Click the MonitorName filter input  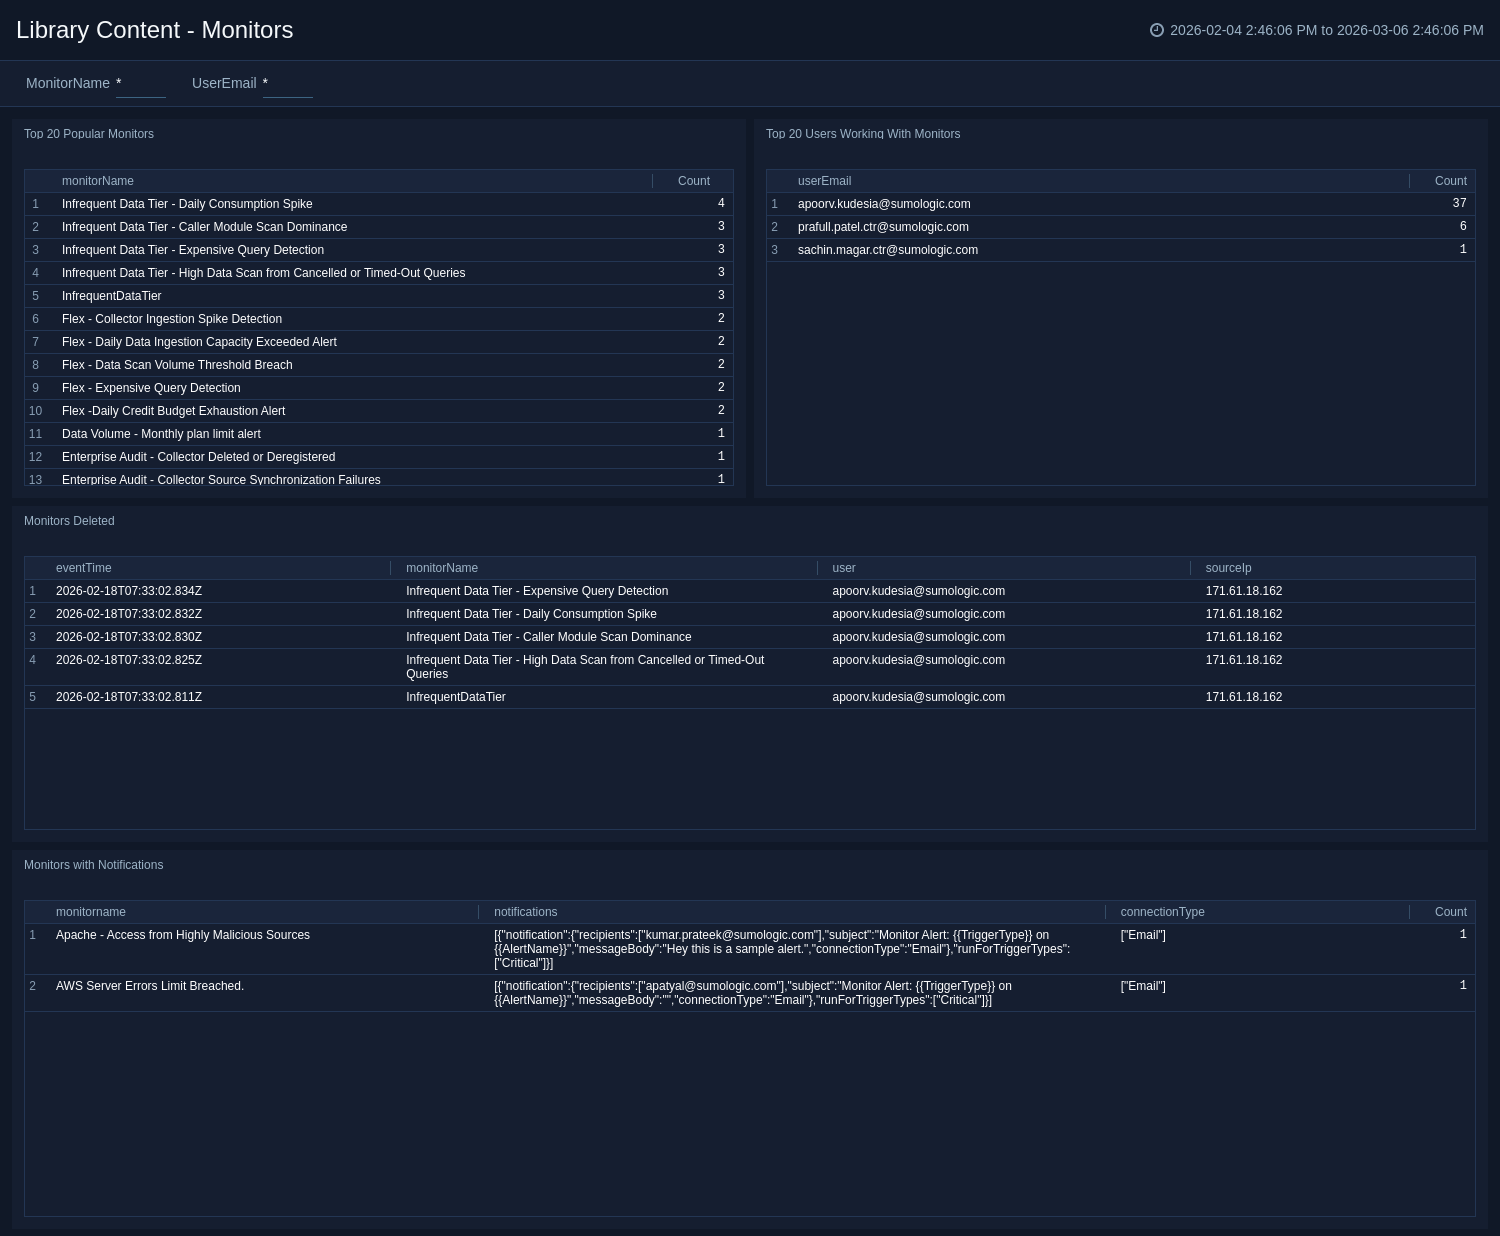pyautogui.click(x=140, y=84)
